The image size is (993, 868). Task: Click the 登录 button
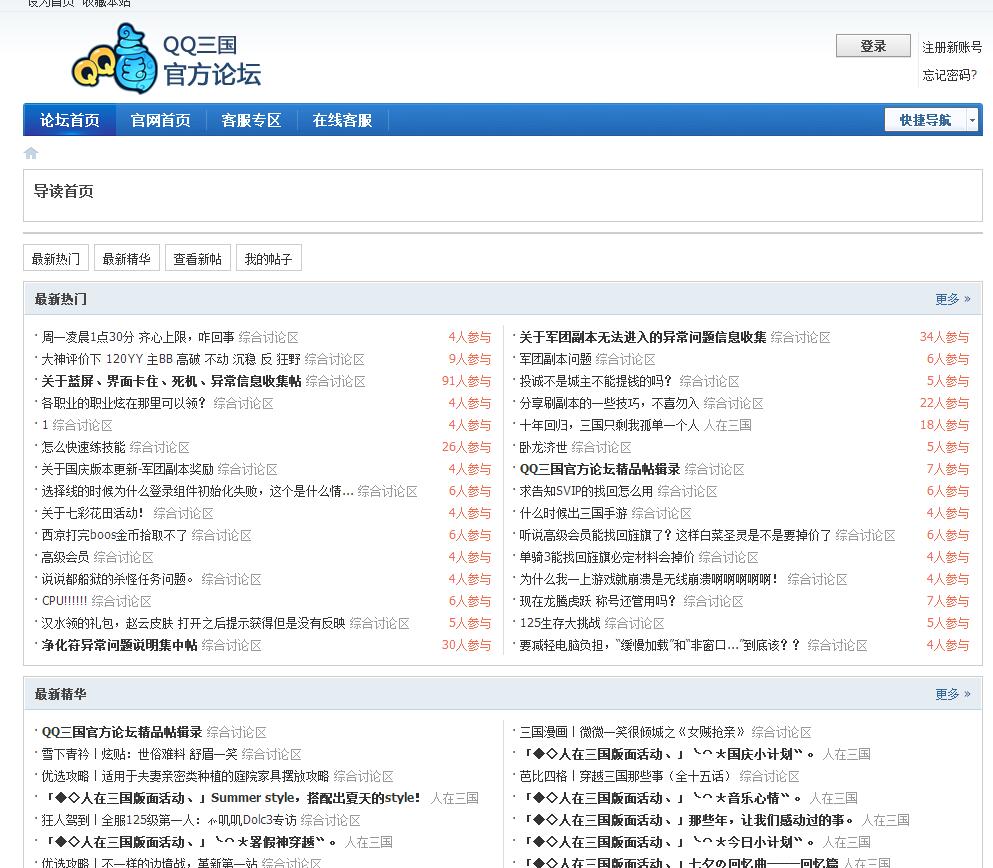point(873,46)
